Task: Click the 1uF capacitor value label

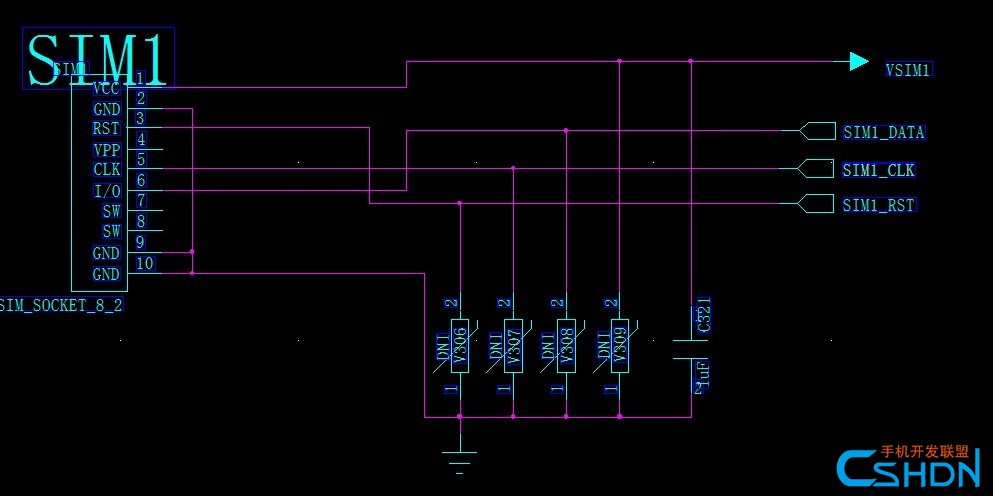Action: [702, 377]
